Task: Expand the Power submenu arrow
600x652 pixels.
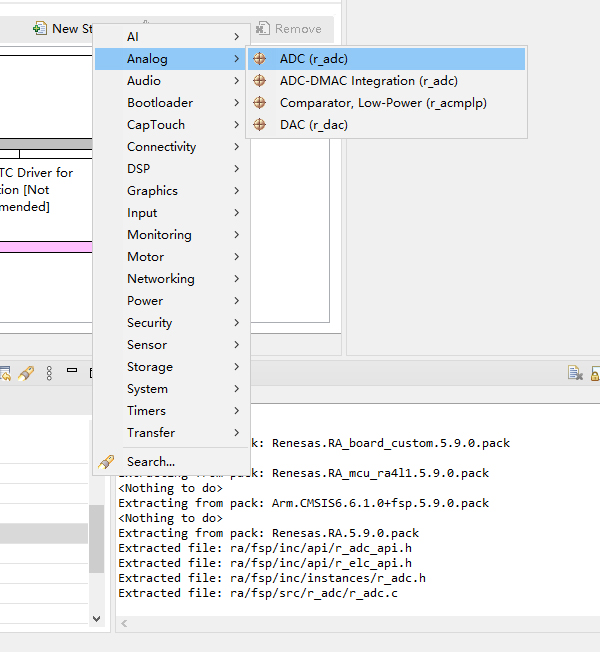Action: click(x=236, y=301)
